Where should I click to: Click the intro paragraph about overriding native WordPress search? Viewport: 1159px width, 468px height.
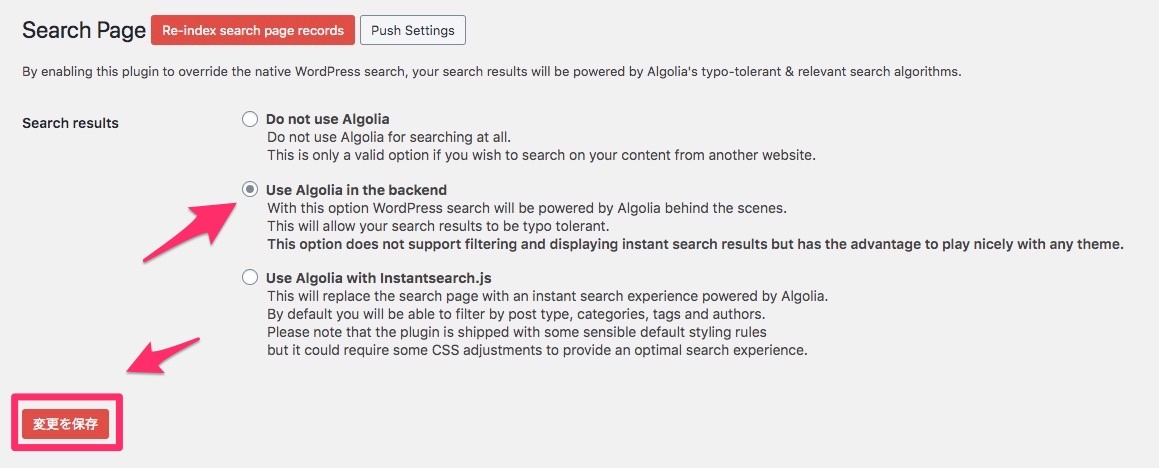tap(491, 72)
